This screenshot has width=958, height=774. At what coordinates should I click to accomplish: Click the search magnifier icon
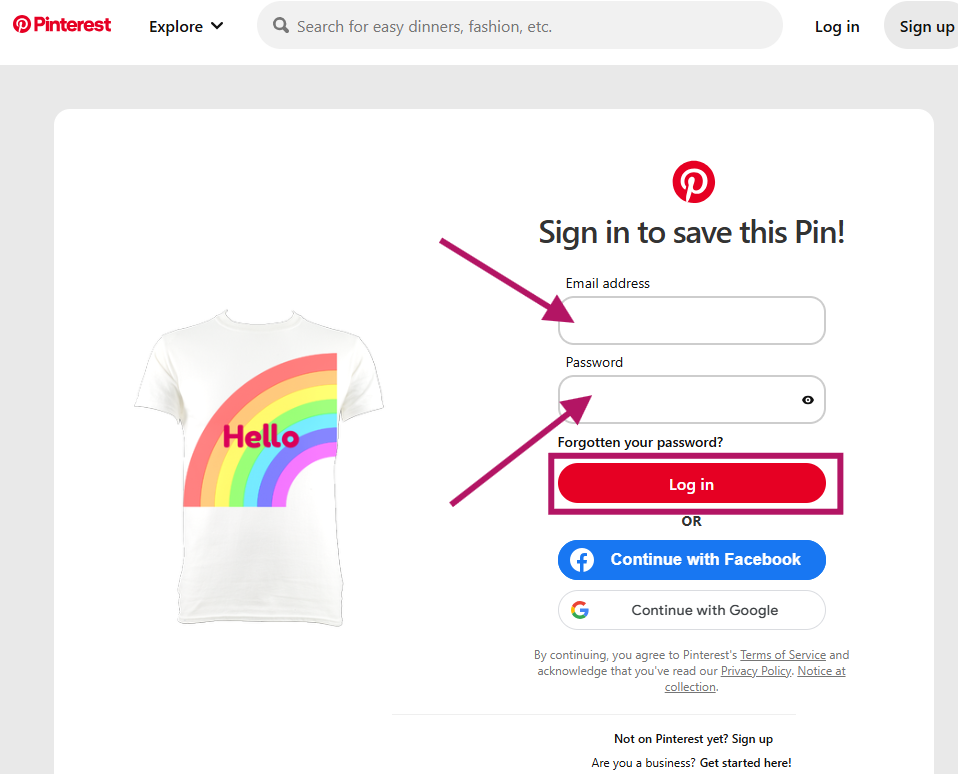tap(282, 26)
